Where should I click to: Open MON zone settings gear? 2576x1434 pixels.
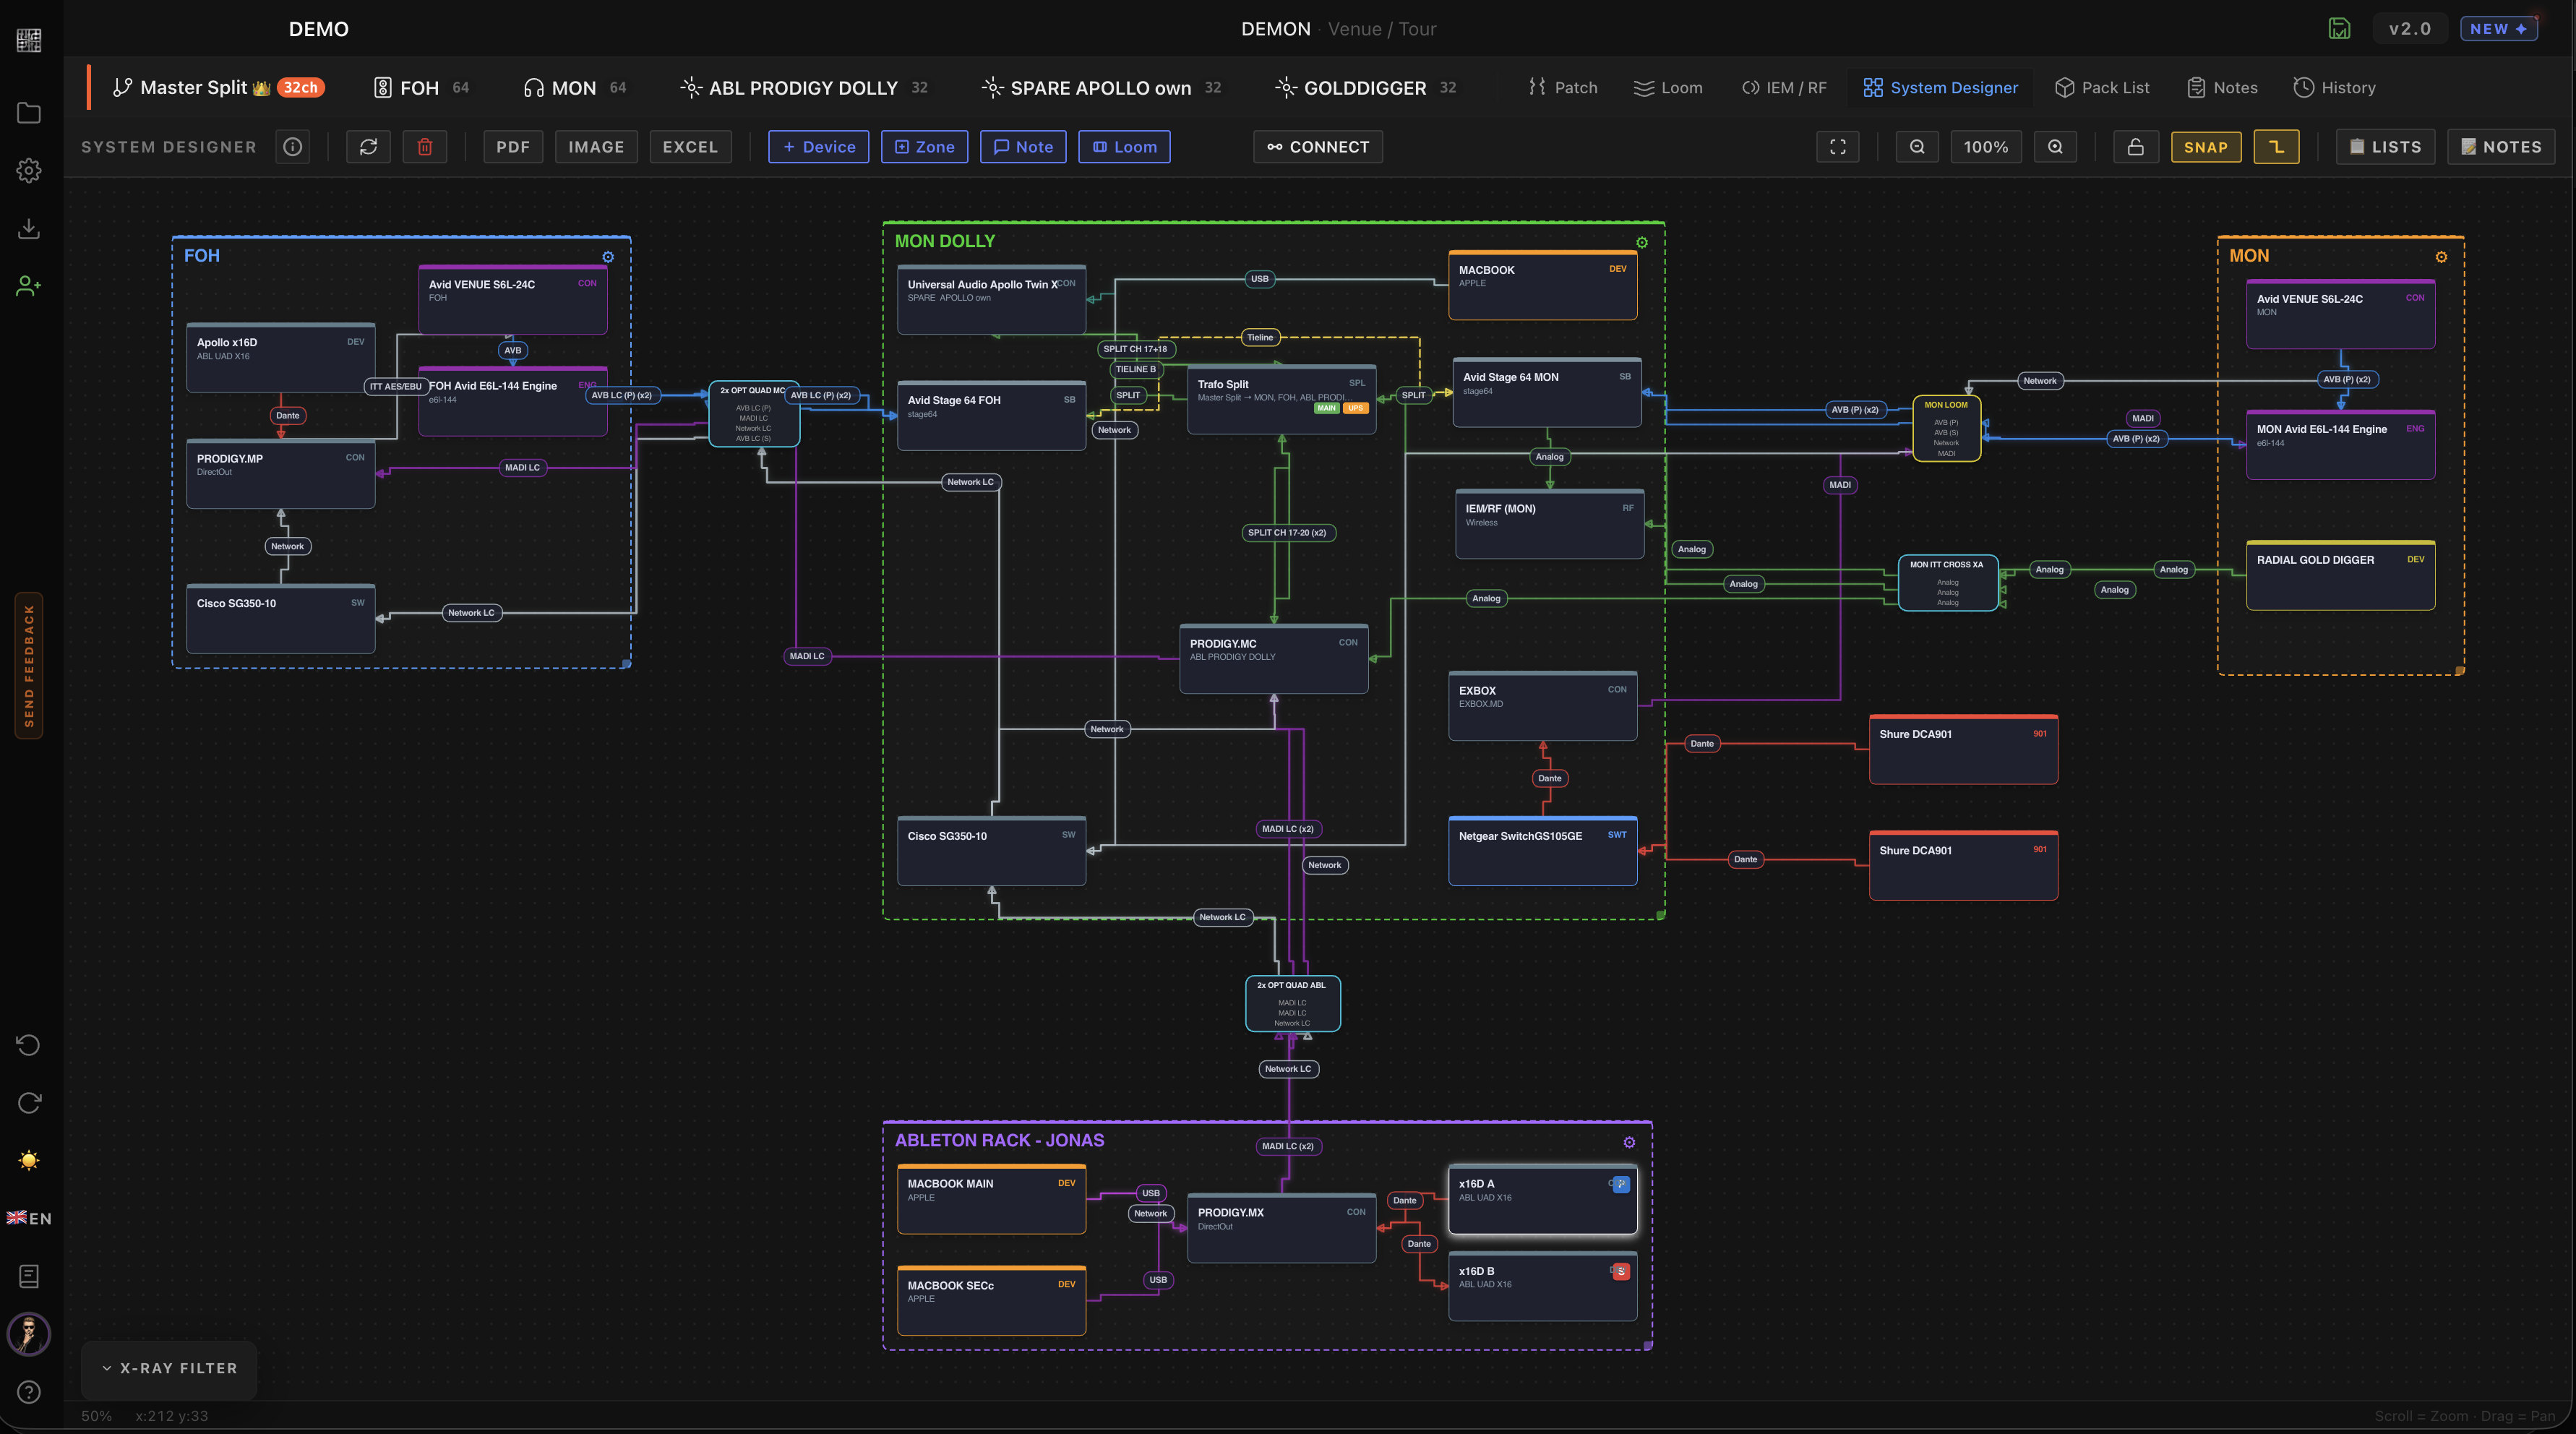(x=2441, y=257)
